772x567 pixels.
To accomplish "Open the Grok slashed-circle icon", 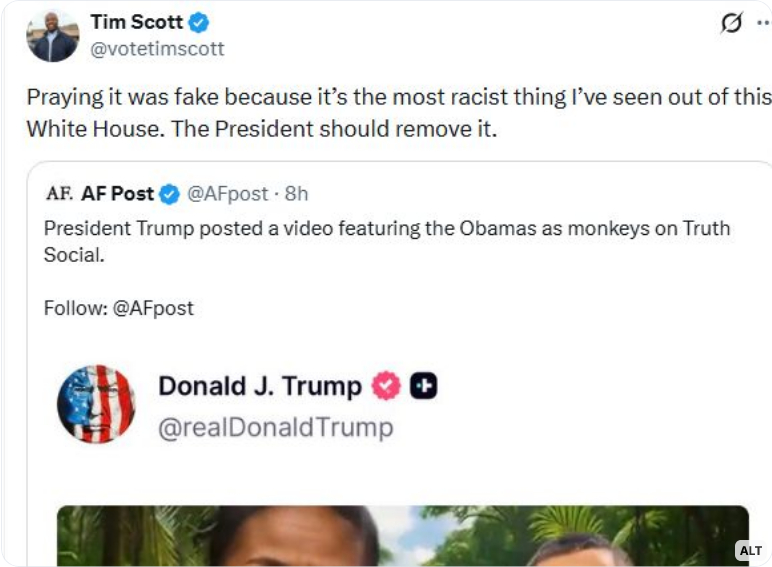I will (731, 24).
